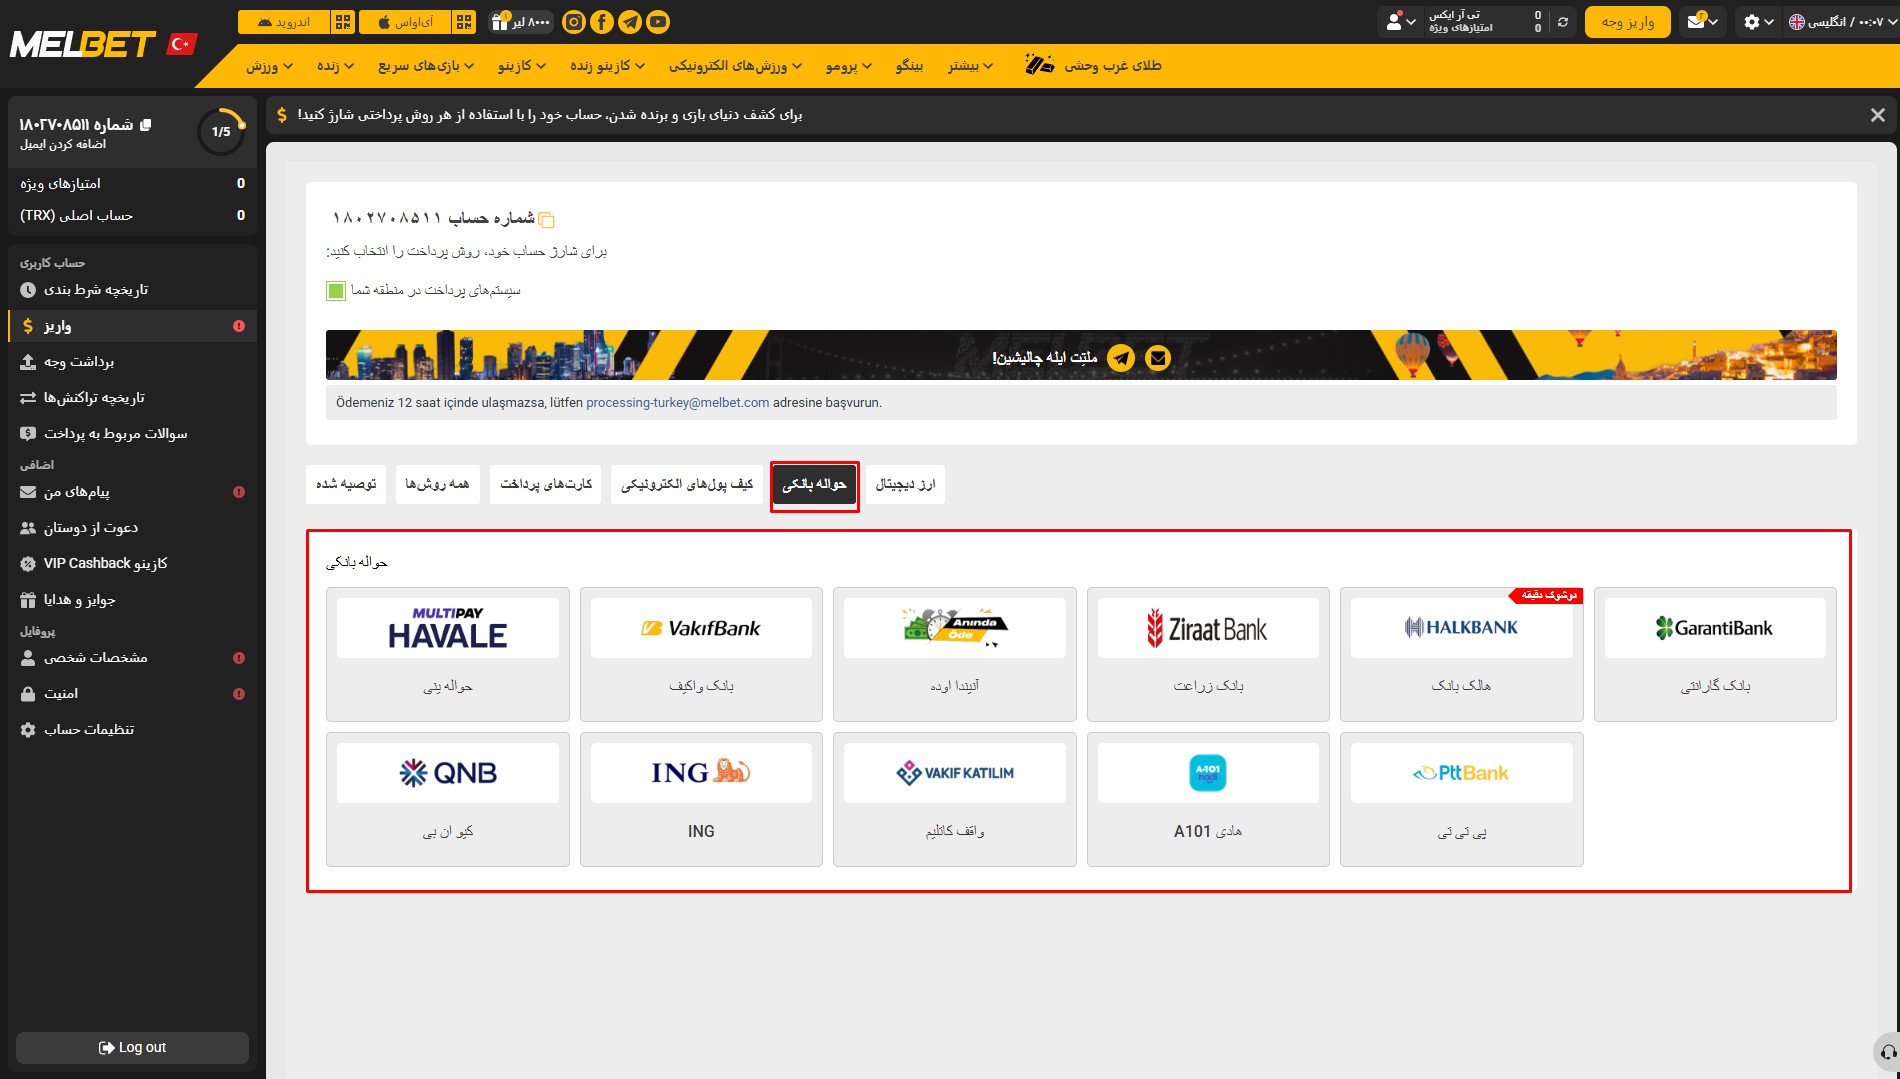The height and width of the screenshot is (1079, 1900).
Task: Choose VakifBank payment method
Action: pyautogui.click(x=701, y=654)
